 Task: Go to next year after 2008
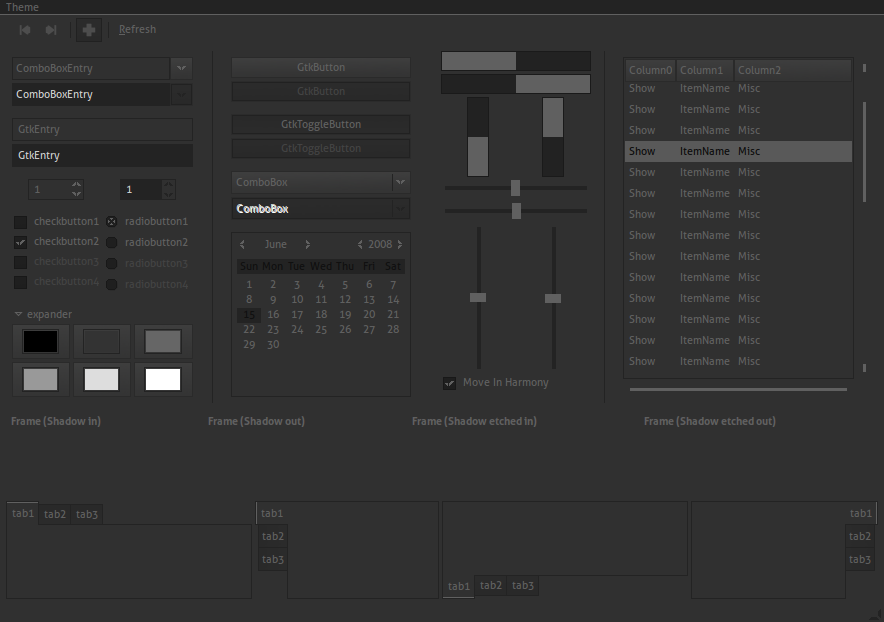pos(400,244)
